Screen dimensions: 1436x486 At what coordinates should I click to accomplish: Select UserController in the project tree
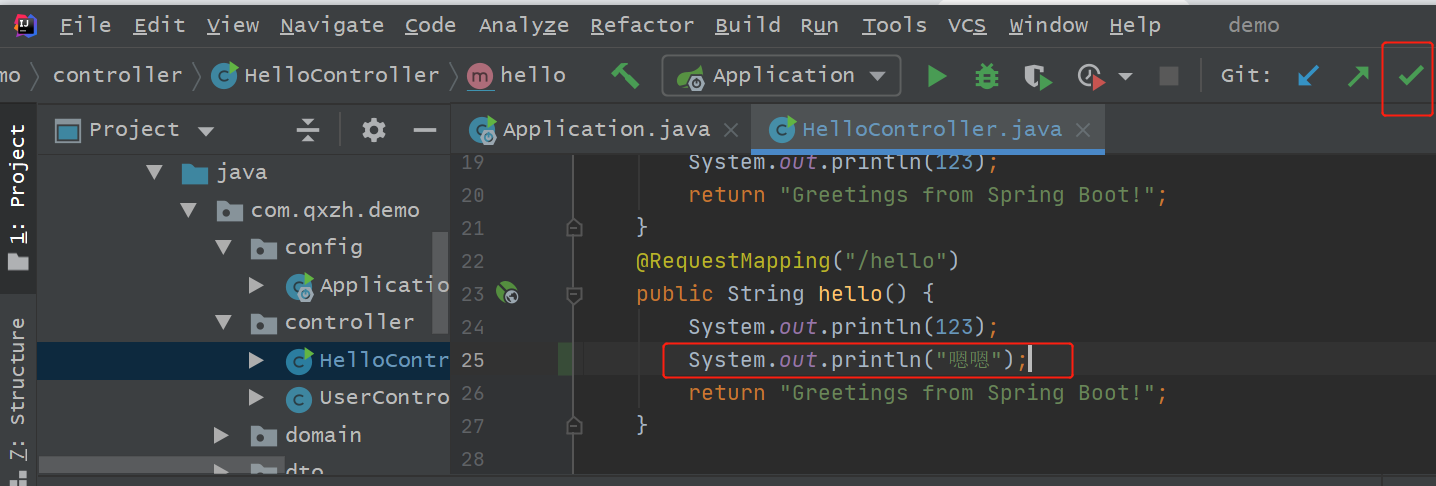[383, 398]
